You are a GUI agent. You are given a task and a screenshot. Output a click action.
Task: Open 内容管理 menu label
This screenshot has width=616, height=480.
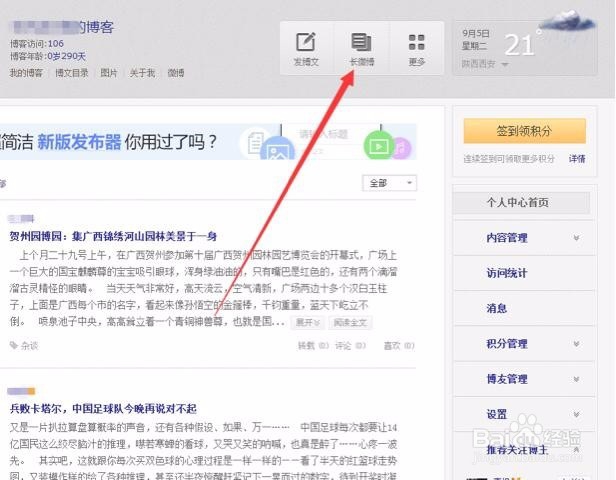click(x=507, y=238)
